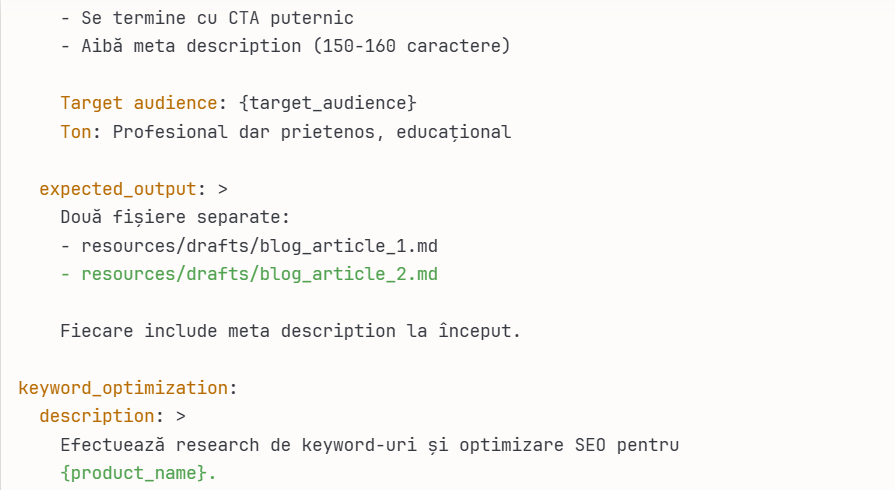Viewport: 895px width, 490px height.
Task: Click the ">" block indicator after description
Action: [x=180, y=415]
